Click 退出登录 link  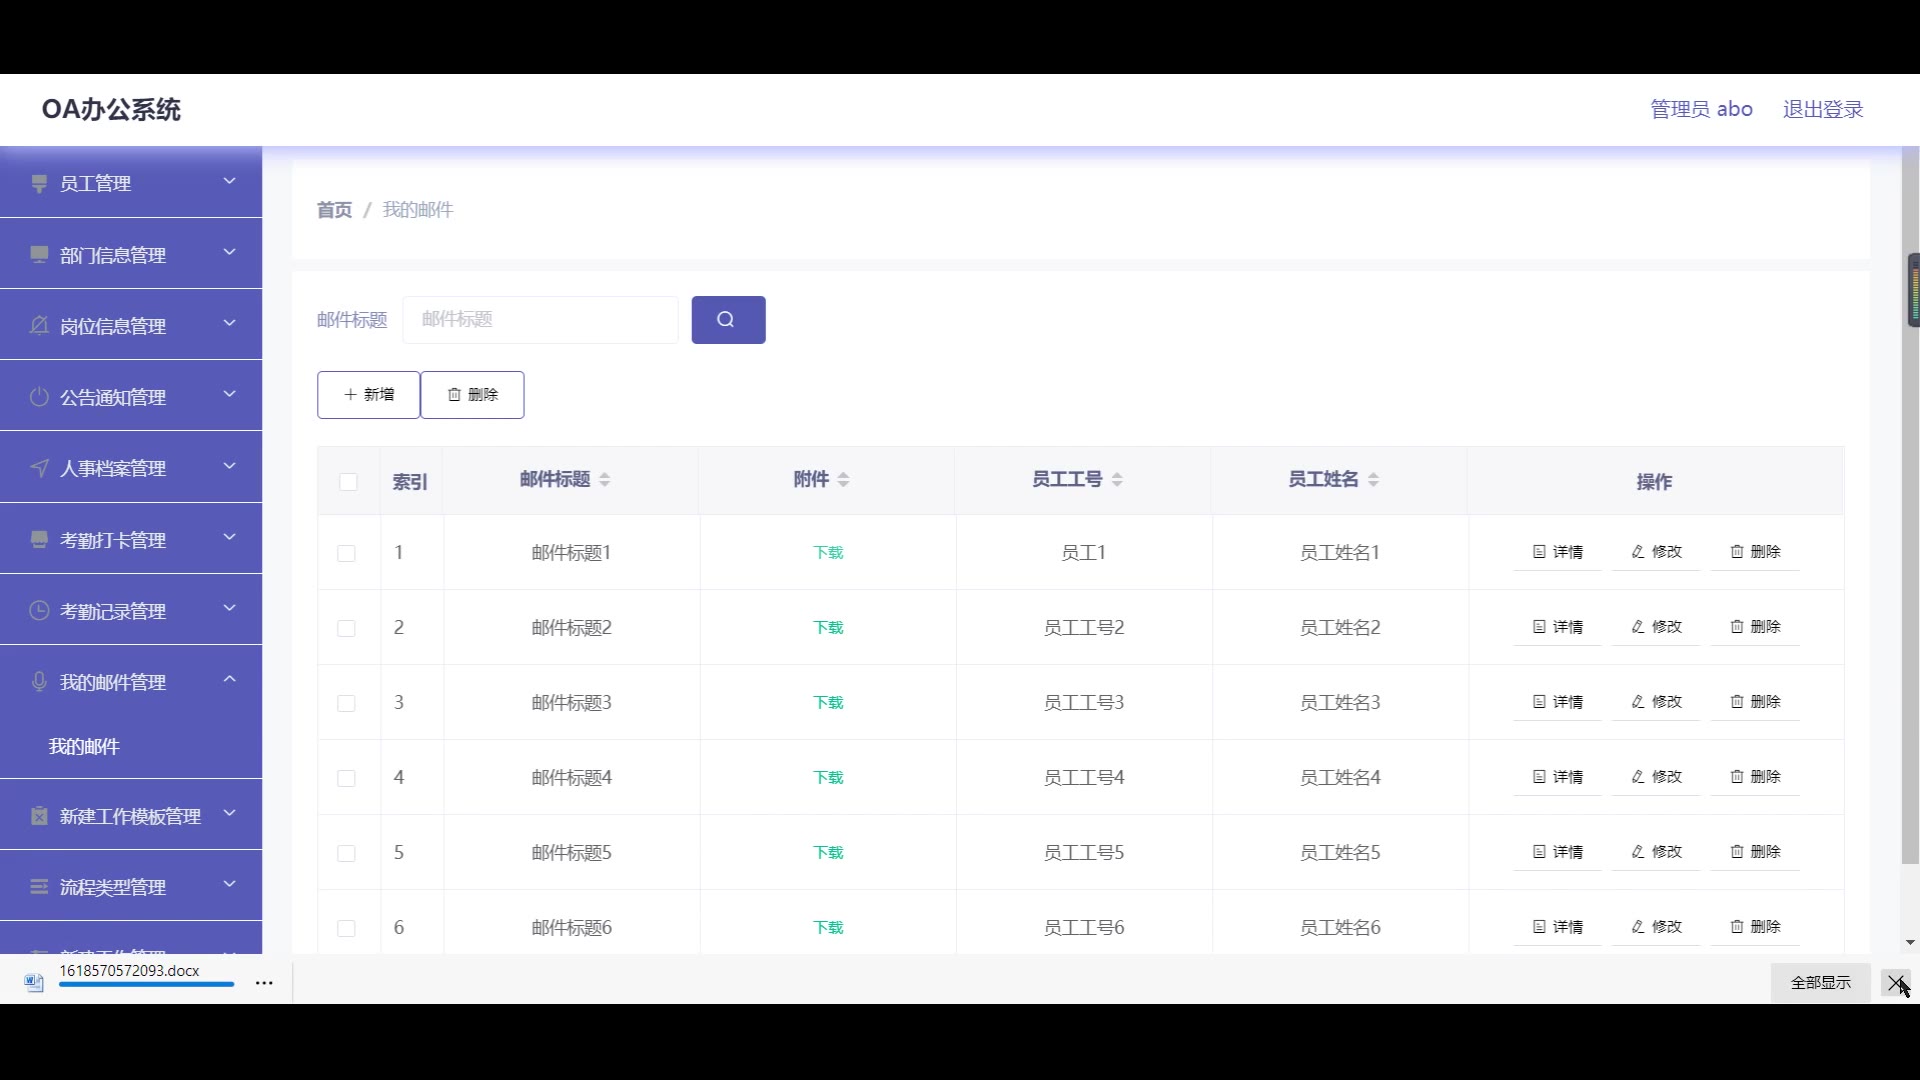click(x=1822, y=109)
